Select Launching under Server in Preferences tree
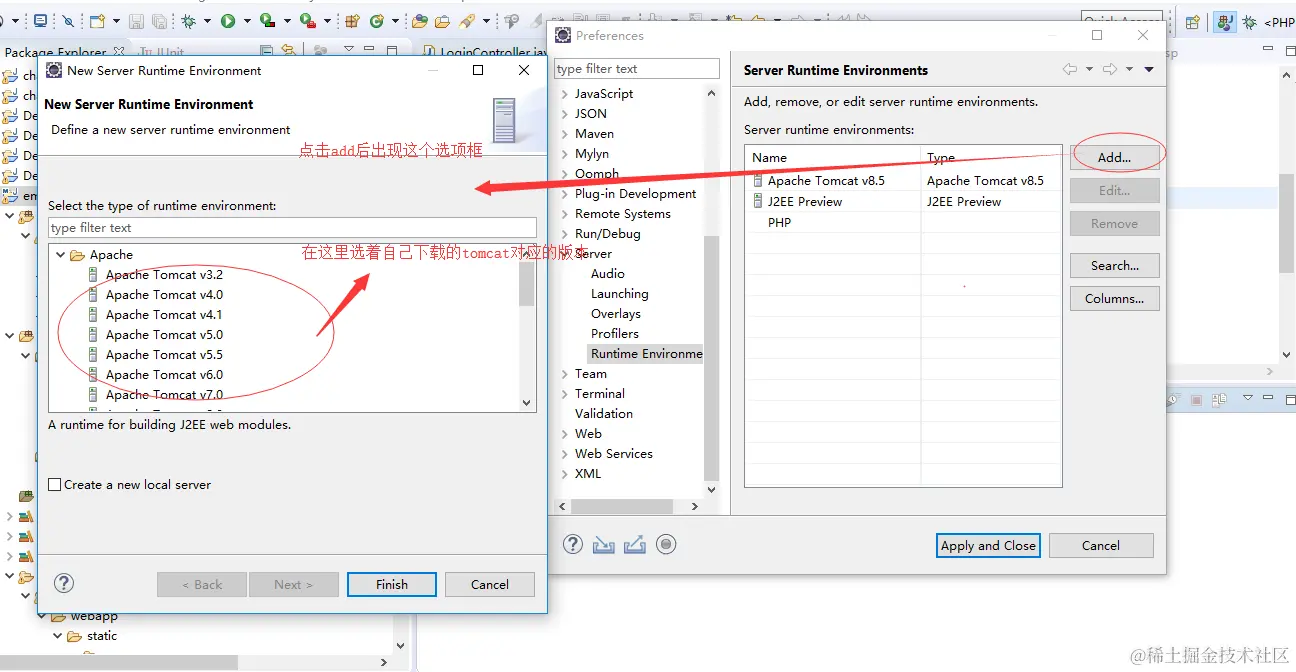Image resolution: width=1296 pixels, height=672 pixels. [619, 294]
